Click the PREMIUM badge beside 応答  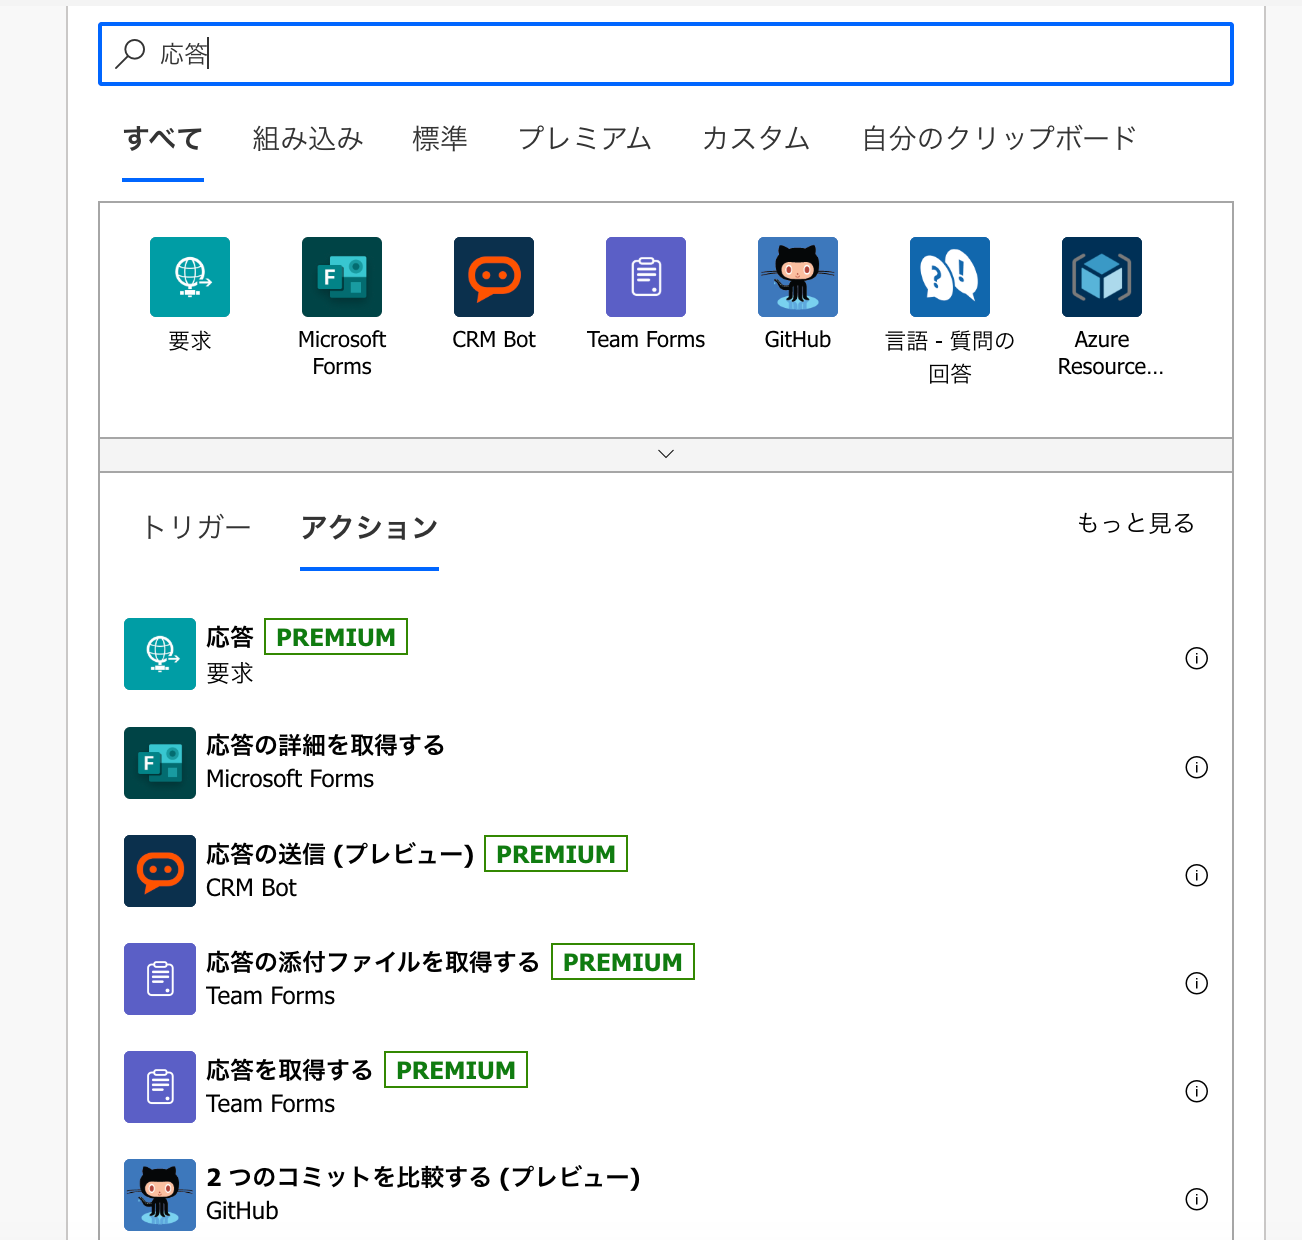(336, 637)
